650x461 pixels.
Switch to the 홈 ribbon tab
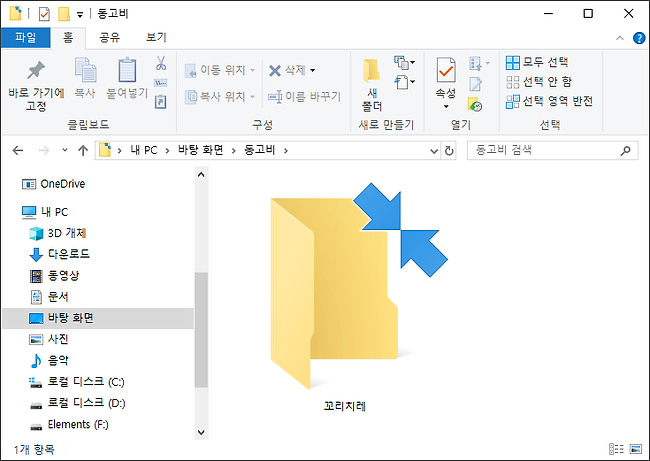click(x=68, y=38)
